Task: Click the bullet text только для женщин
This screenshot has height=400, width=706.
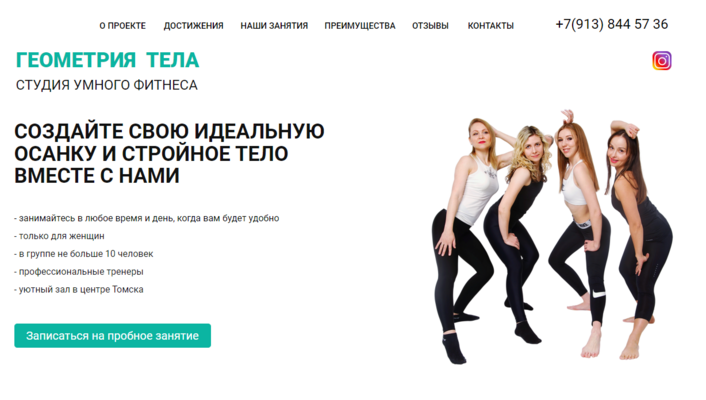Action: (x=59, y=236)
